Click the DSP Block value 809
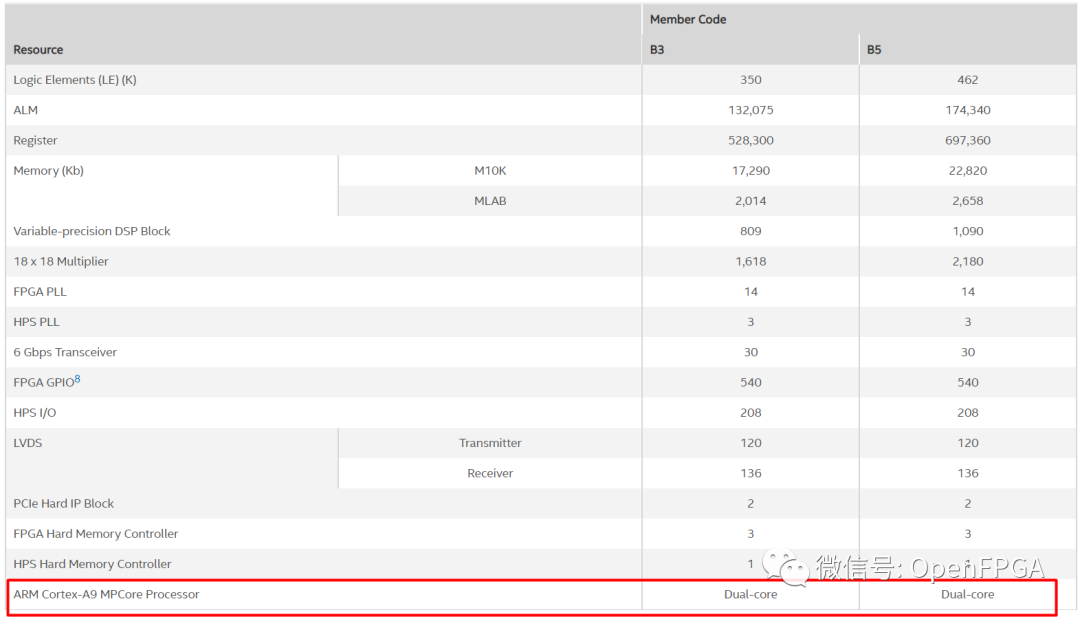Viewport: 1080px width, 619px height. point(751,231)
